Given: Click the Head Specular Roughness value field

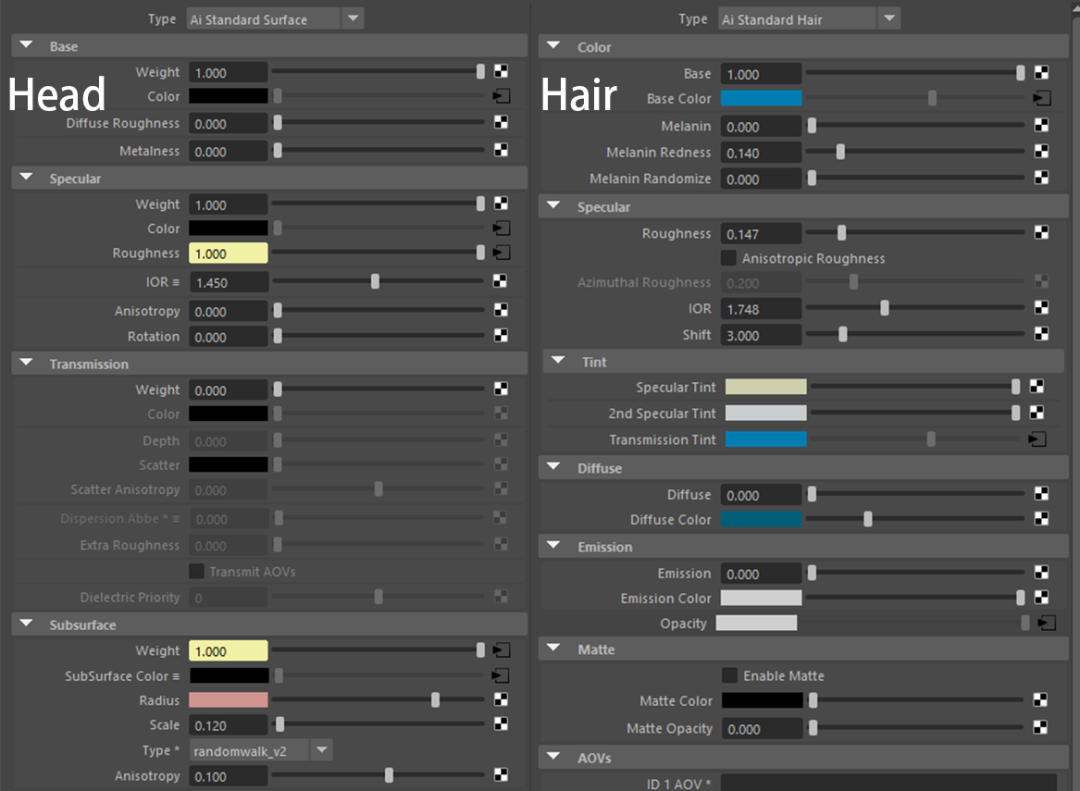Looking at the screenshot, I should pyautogui.click(x=229, y=254).
